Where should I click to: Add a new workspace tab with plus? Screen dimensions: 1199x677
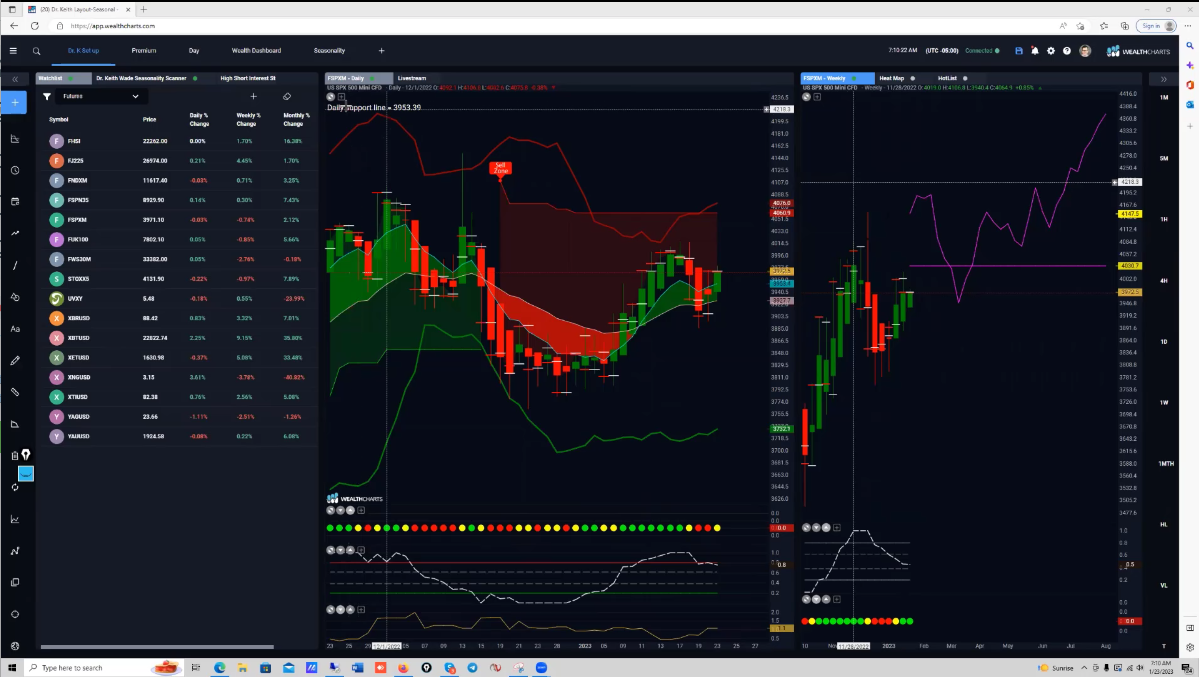tap(382, 50)
